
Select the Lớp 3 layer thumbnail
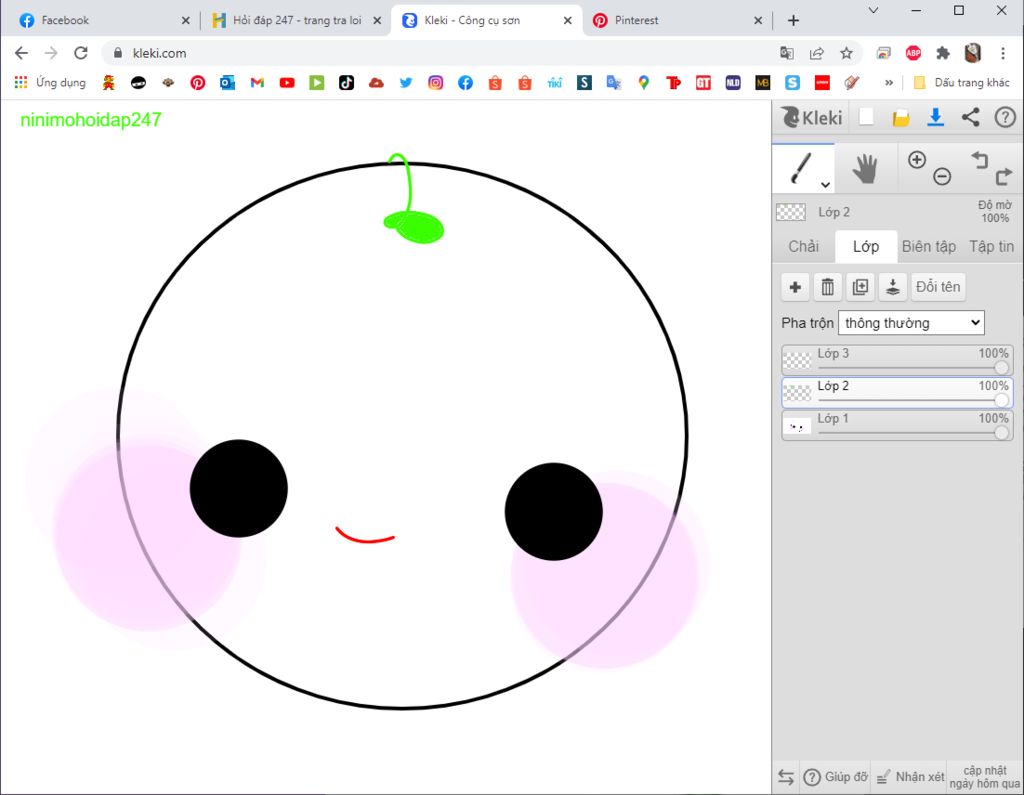[797, 360]
